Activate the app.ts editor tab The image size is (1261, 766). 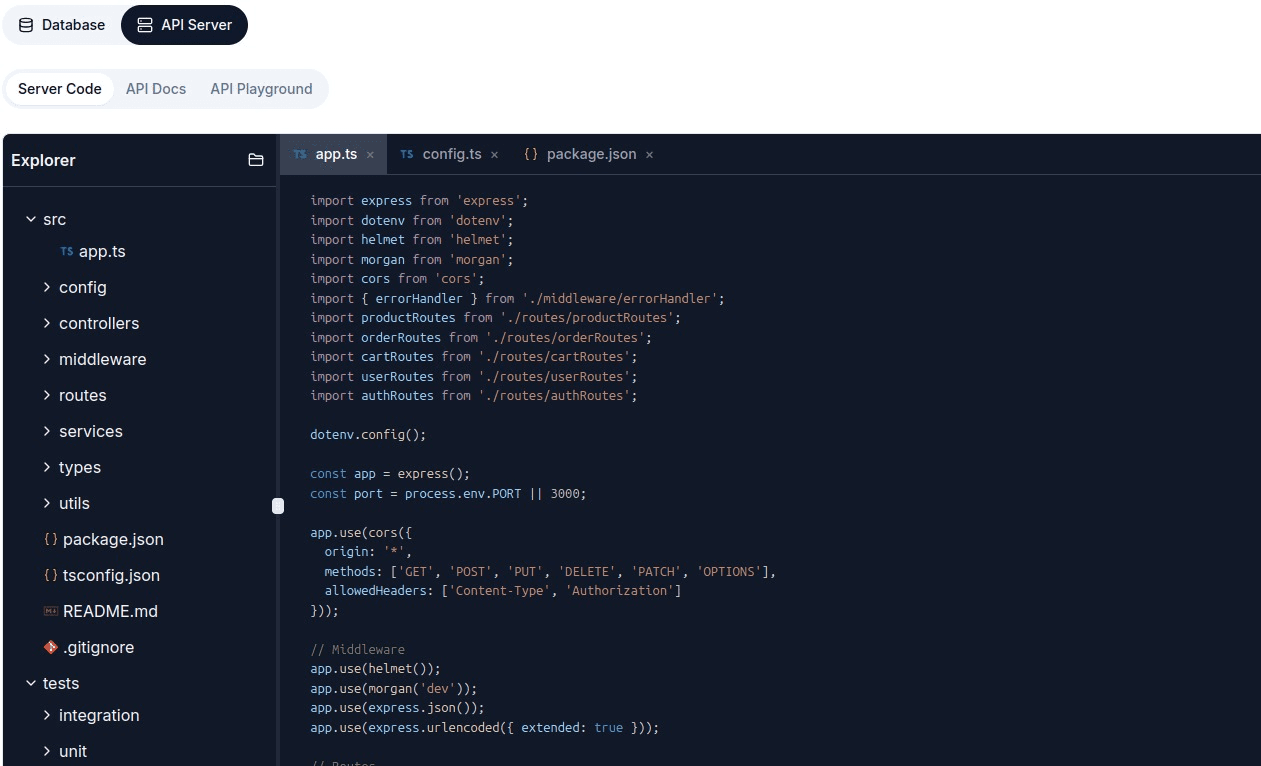click(333, 155)
